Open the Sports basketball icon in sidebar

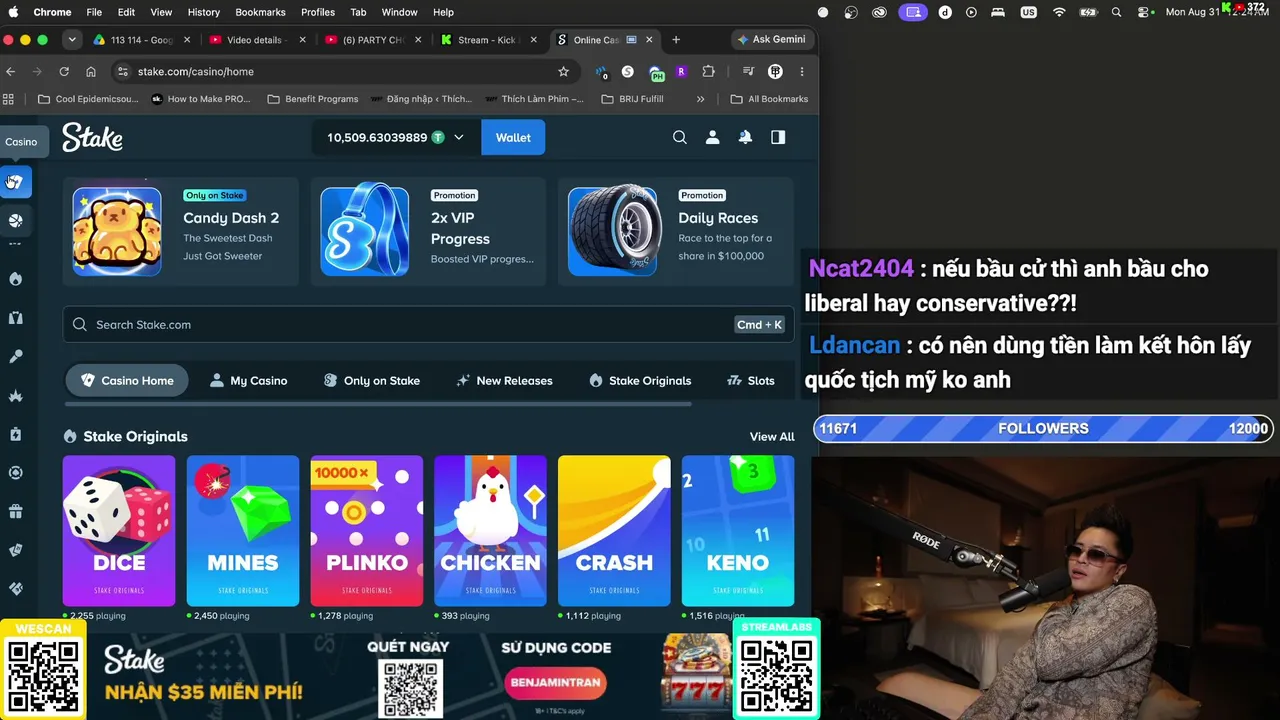(x=16, y=220)
